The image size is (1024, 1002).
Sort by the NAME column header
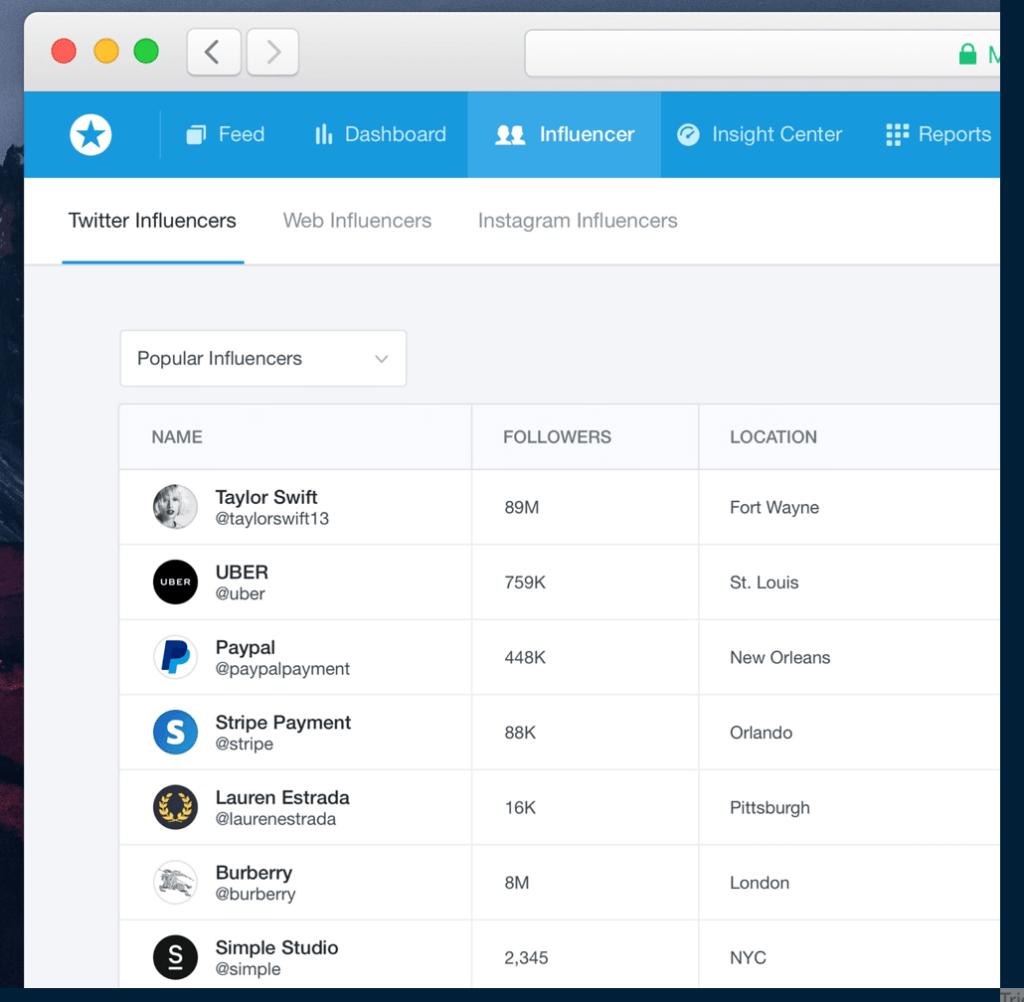point(177,437)
